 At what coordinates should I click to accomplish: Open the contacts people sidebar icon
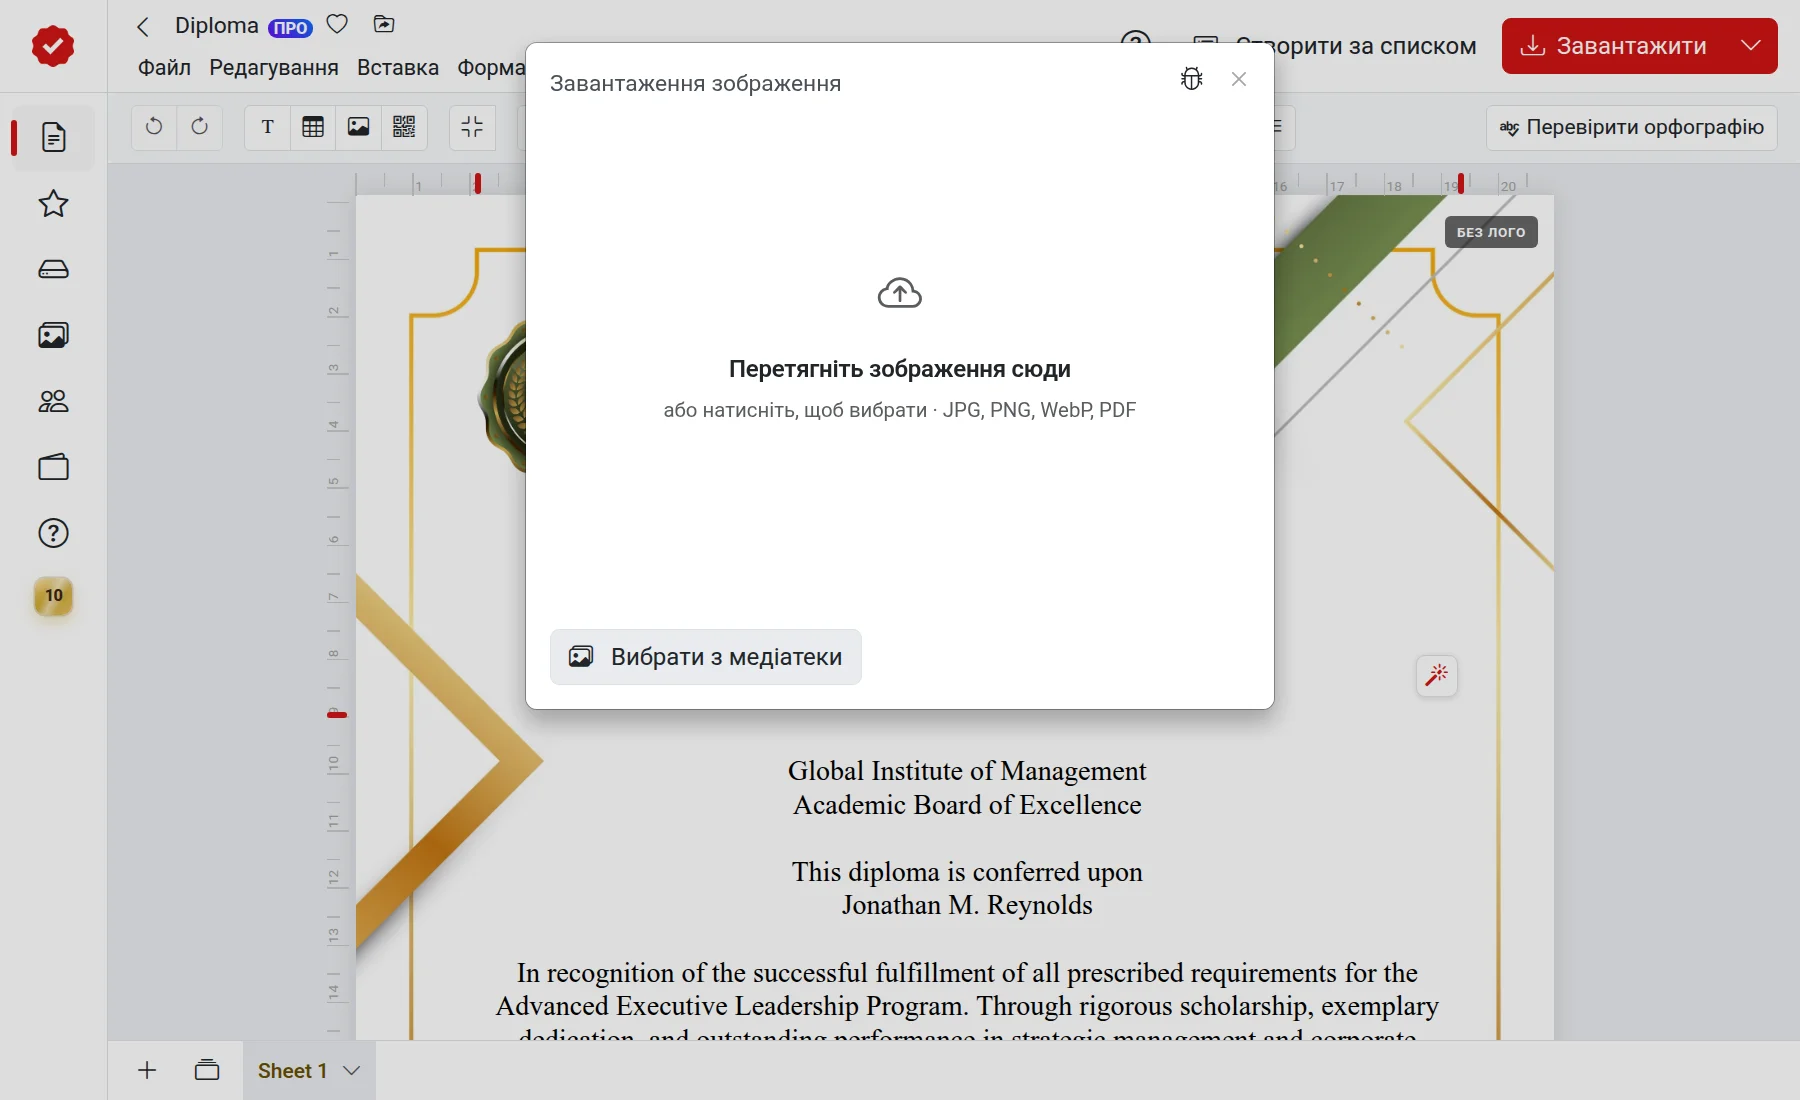(x=53, y=401)
